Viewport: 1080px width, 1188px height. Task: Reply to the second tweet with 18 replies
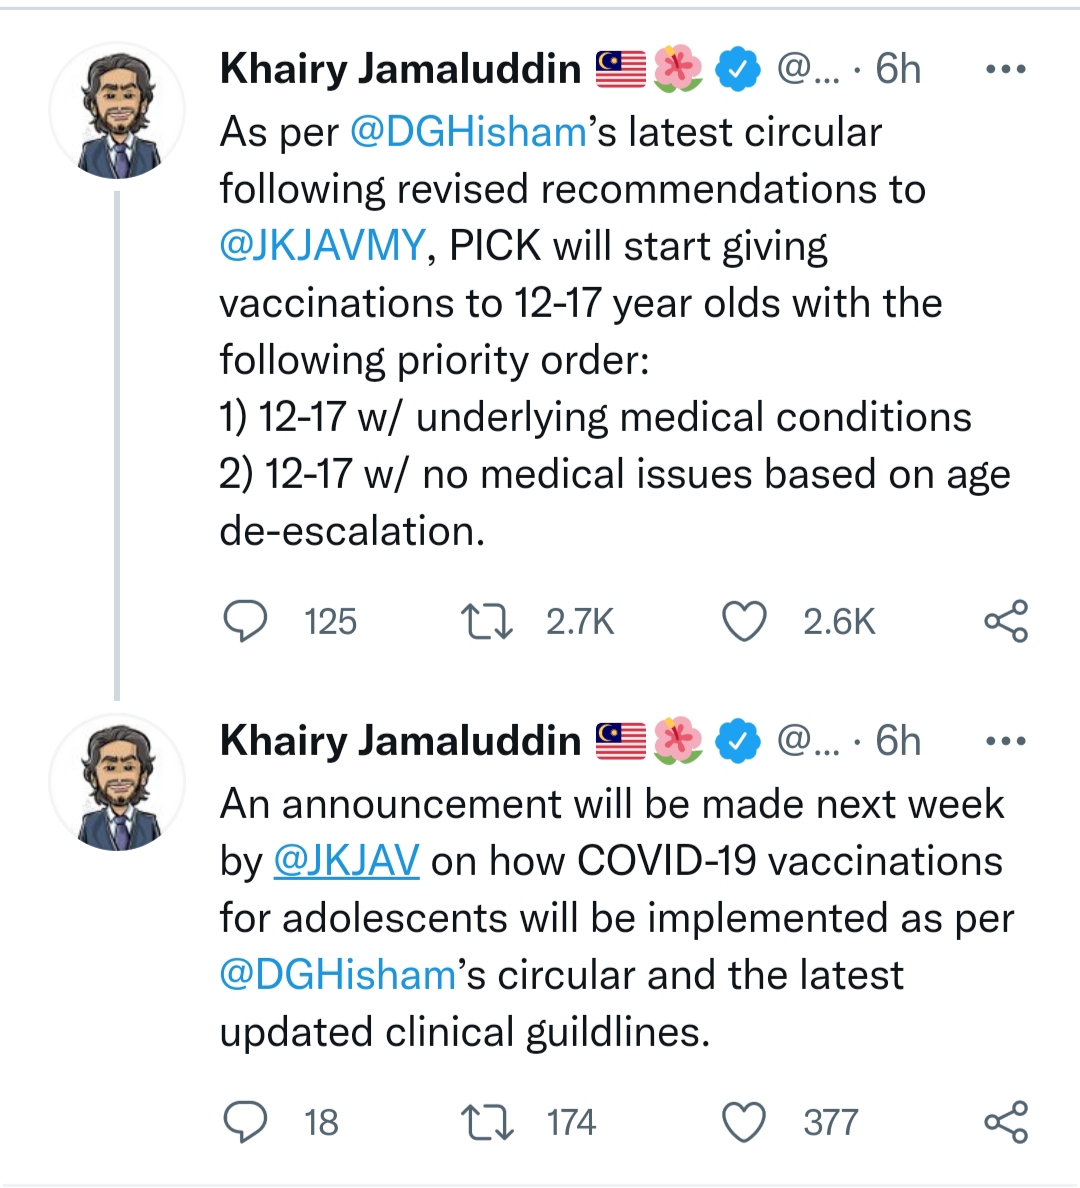[245, 1121]
